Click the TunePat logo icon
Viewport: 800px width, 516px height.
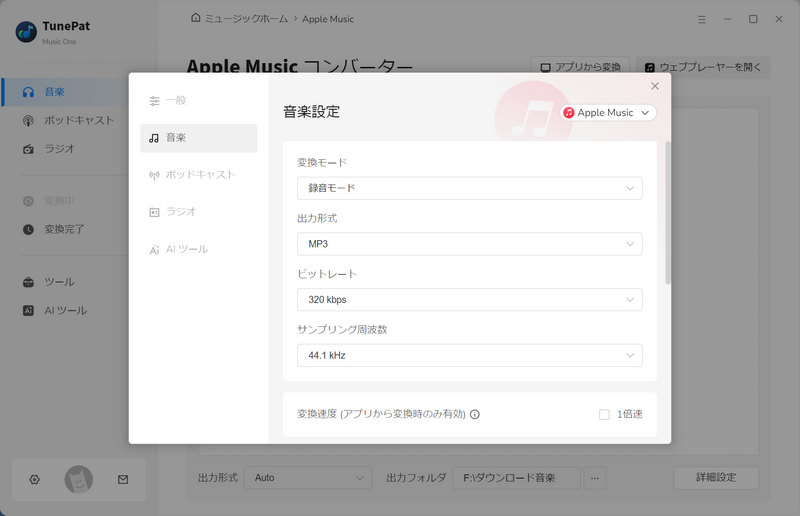tap(26, 32)
